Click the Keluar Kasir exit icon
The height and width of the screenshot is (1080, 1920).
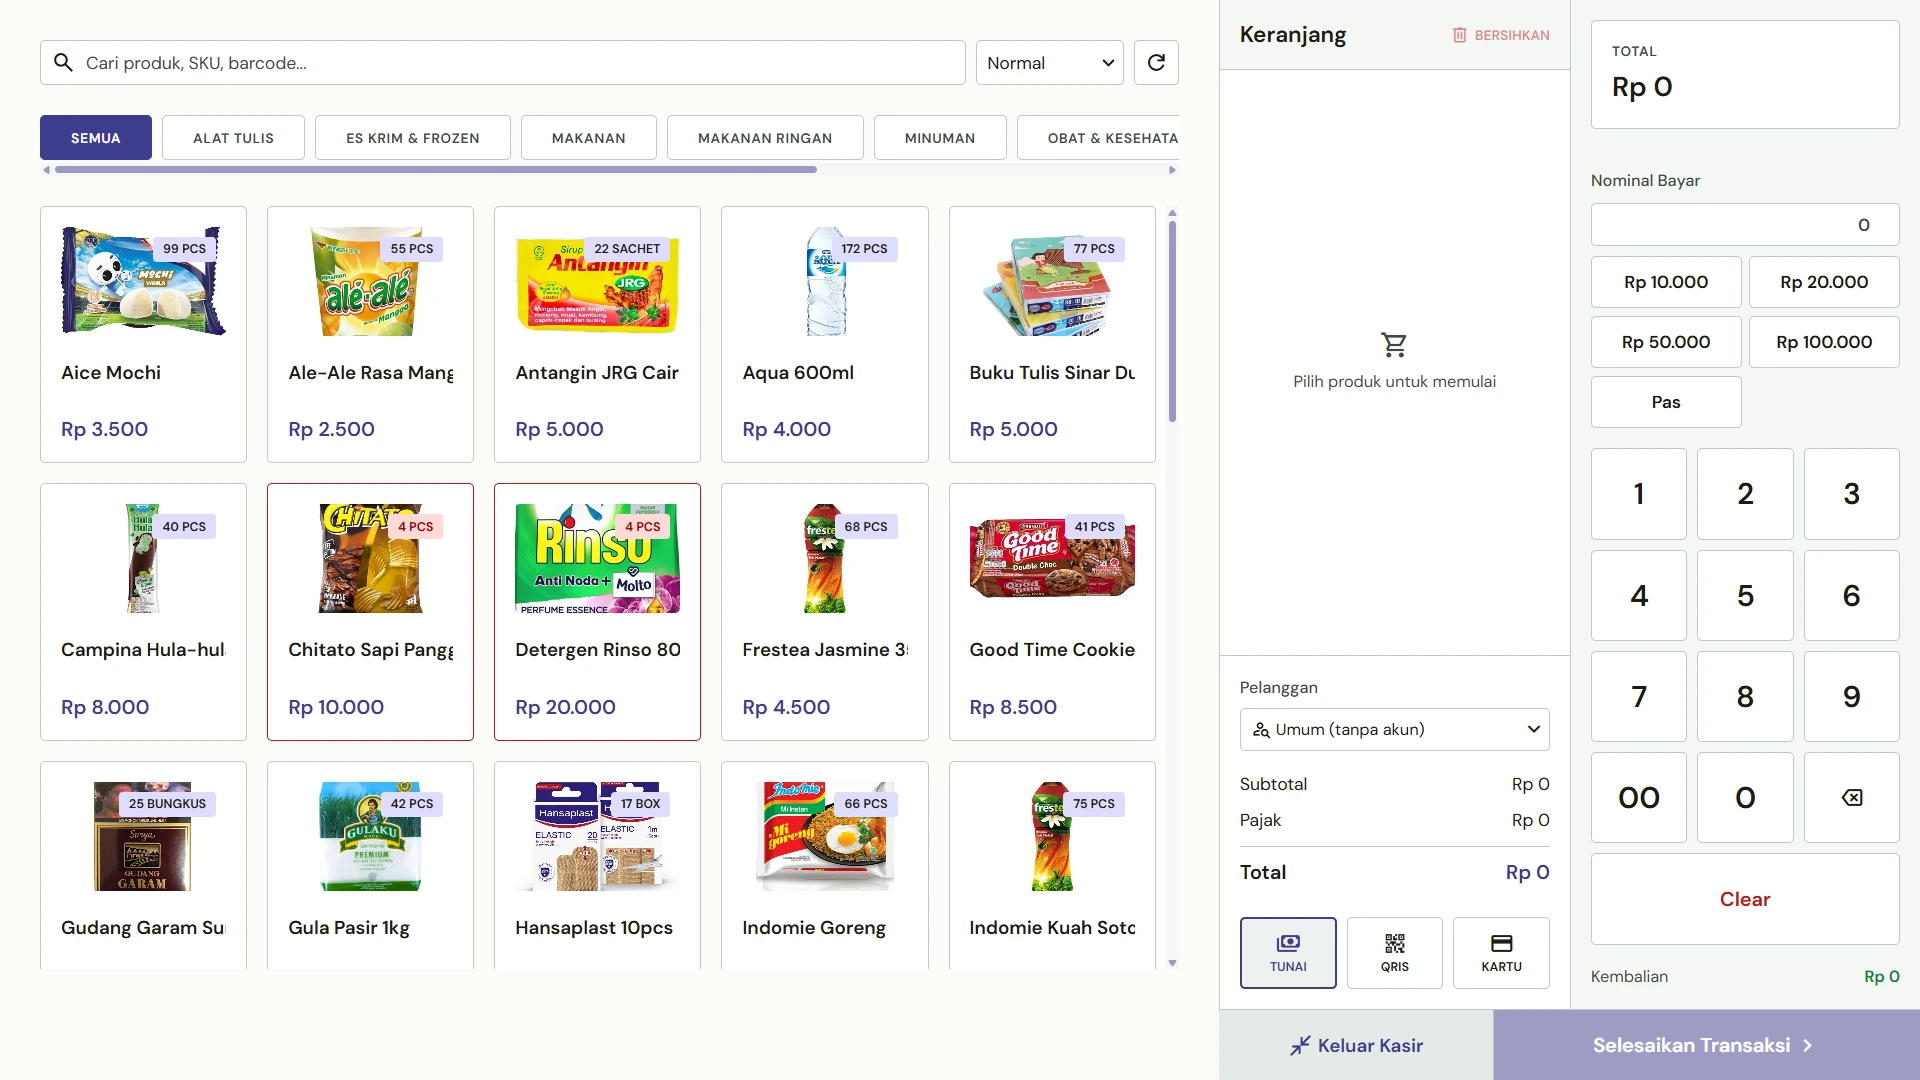tap(1299, 1045)
